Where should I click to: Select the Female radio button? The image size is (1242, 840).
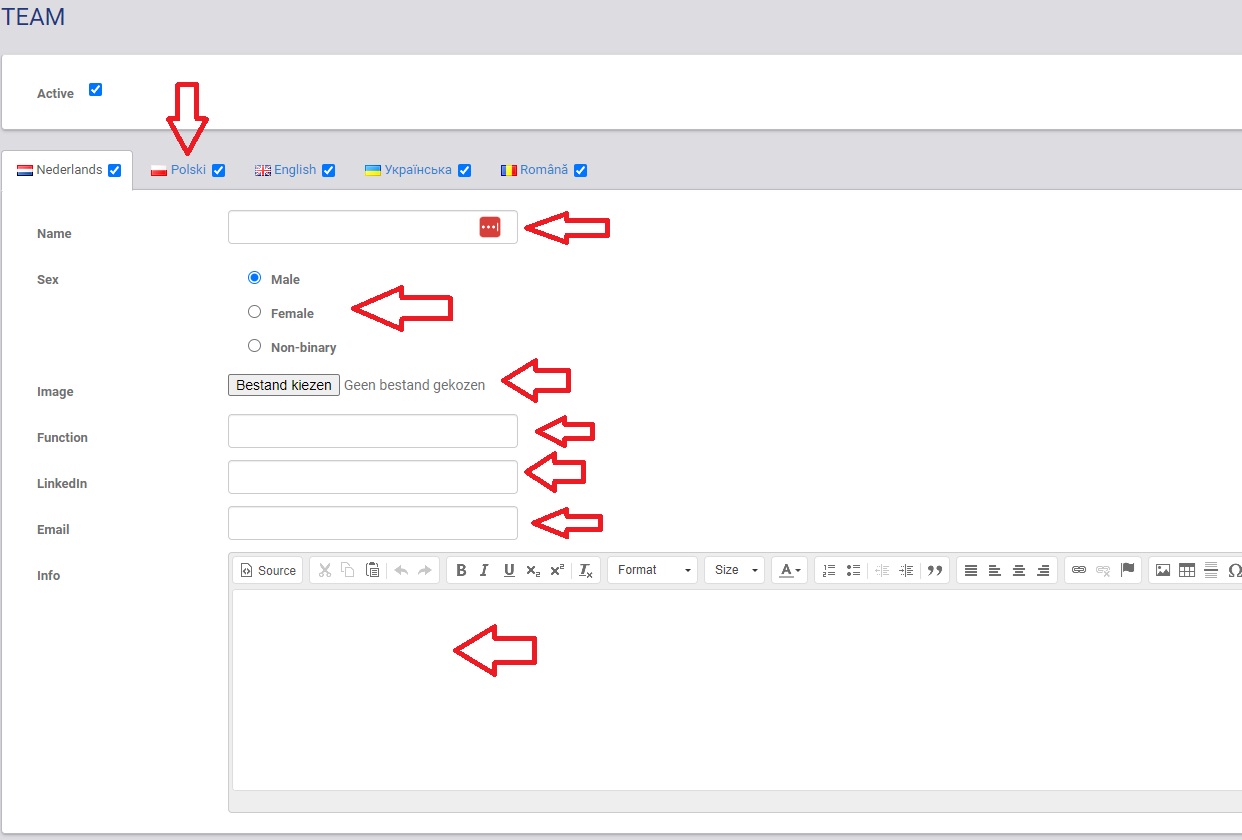click(x=254, y=312)
